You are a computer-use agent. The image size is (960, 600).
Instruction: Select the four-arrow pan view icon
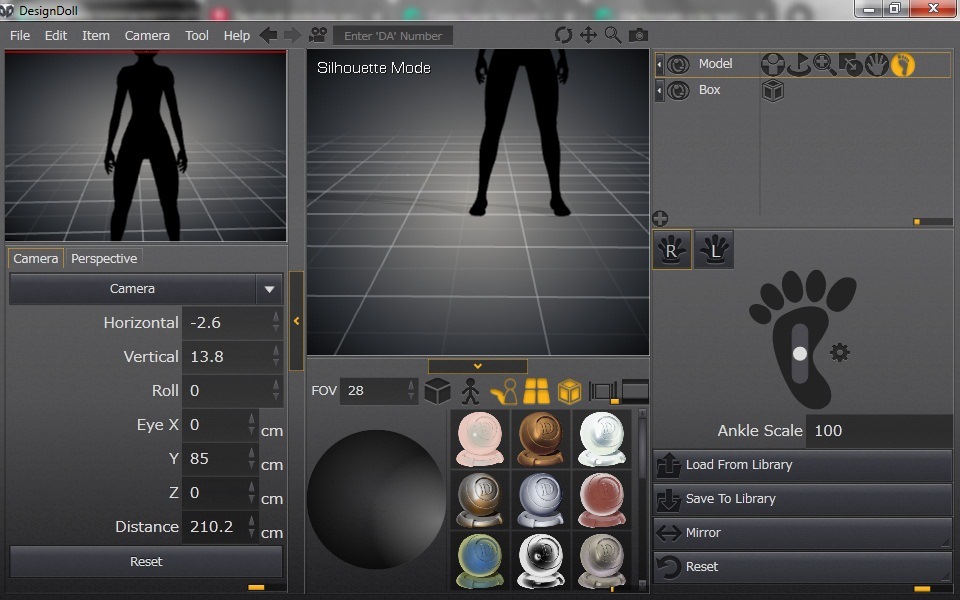588,35
